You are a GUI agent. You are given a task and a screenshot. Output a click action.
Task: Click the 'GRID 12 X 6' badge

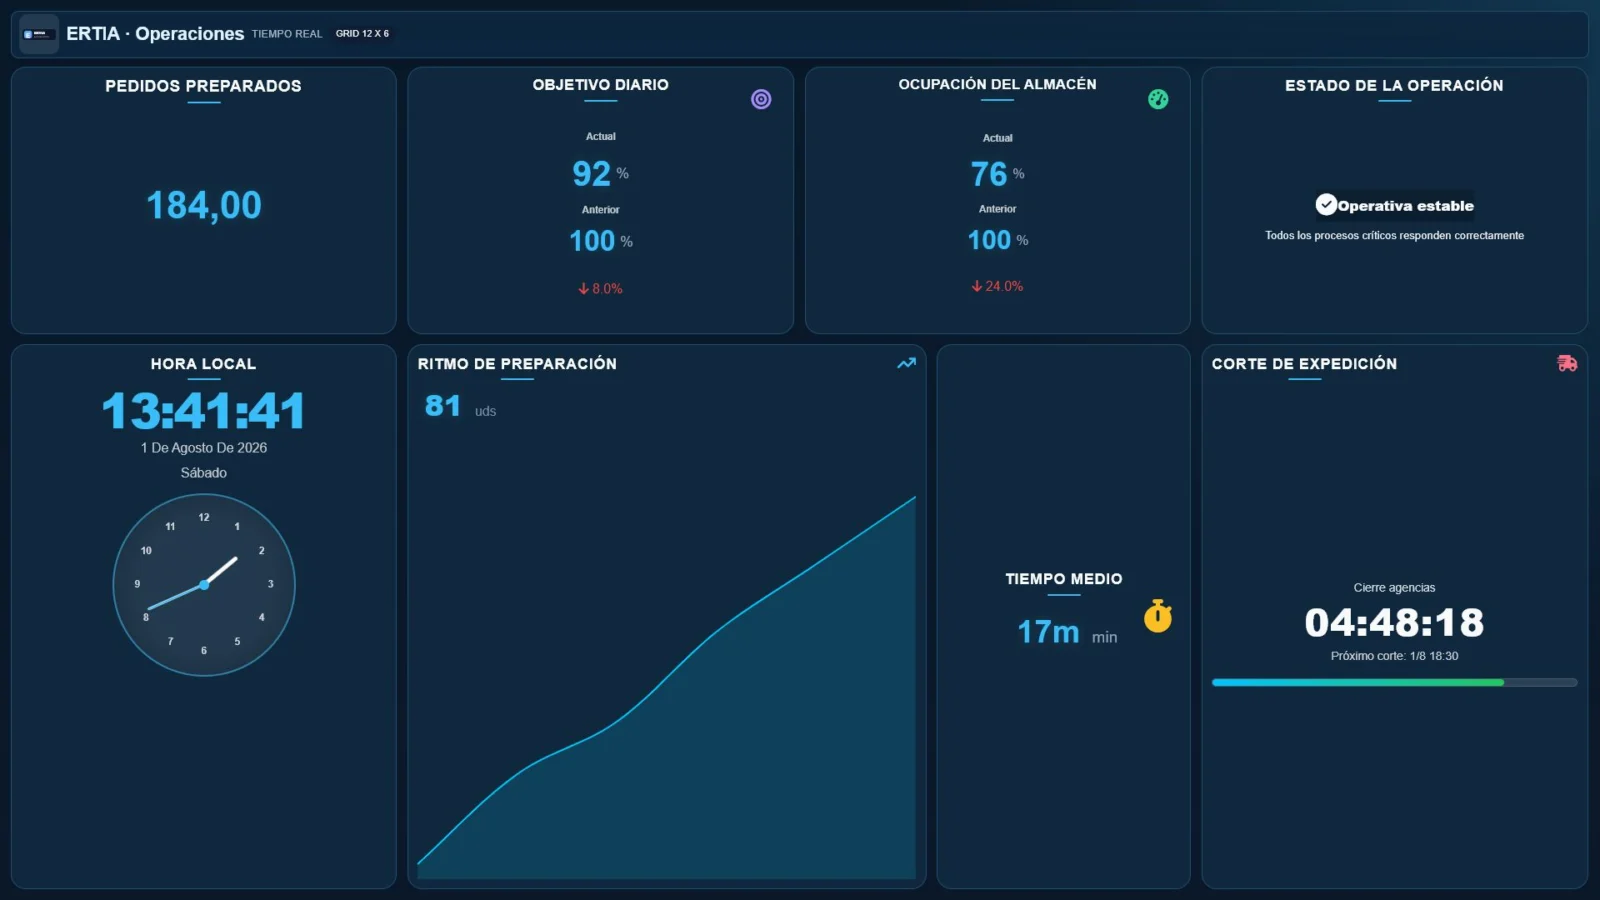[x=362, y=34]
